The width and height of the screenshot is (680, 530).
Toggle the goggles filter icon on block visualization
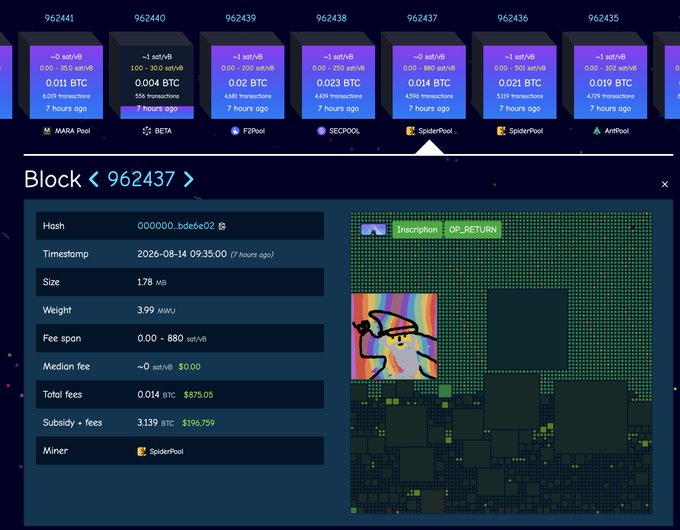373,229
